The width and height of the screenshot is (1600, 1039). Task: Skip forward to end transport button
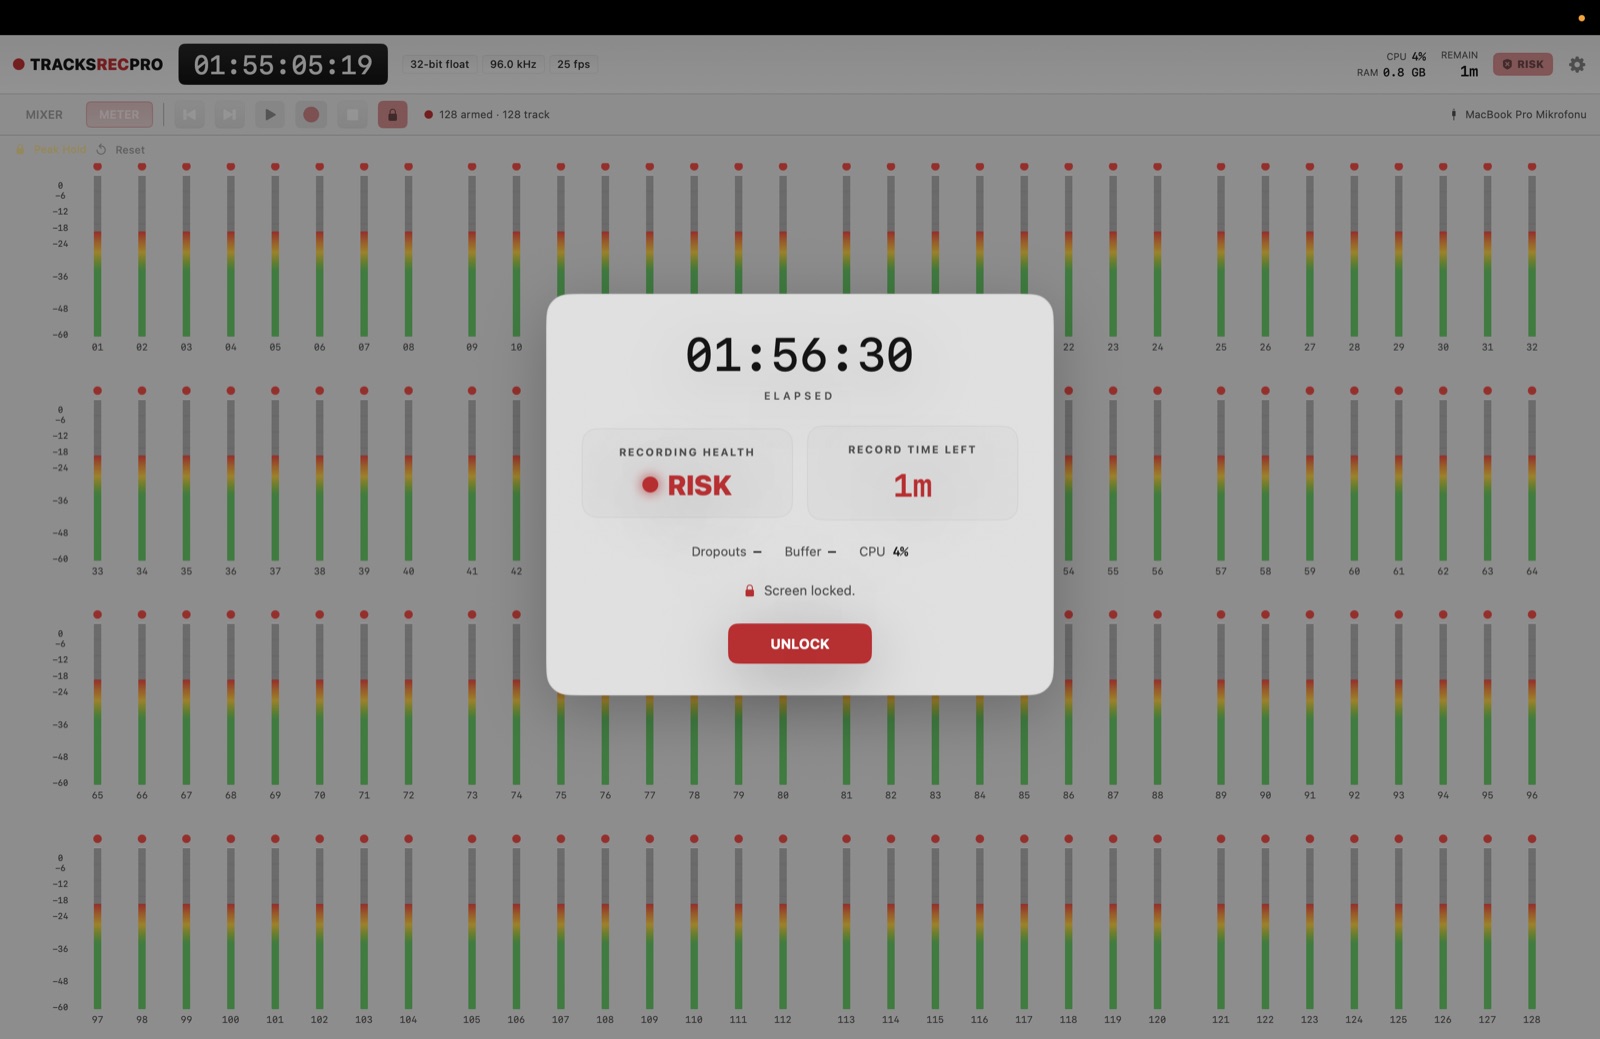click(229, 114)
